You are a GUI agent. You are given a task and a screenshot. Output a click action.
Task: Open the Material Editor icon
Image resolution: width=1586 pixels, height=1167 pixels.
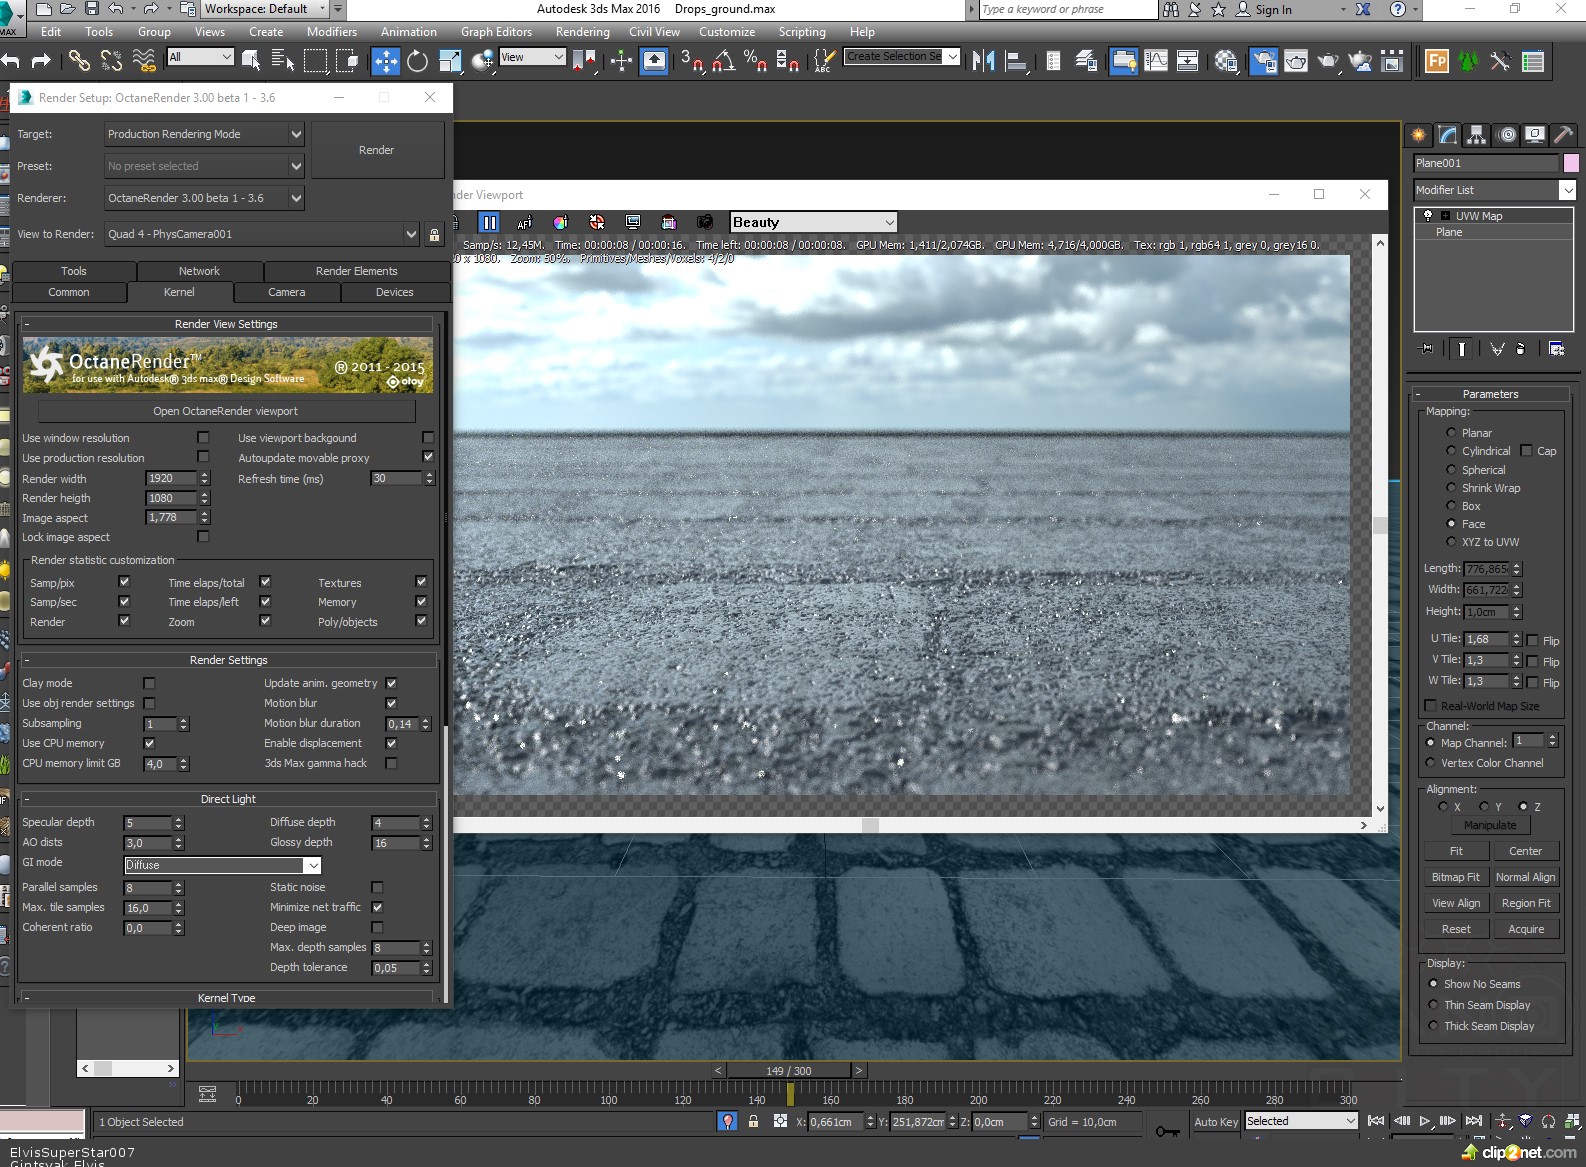click(1227, 61)
